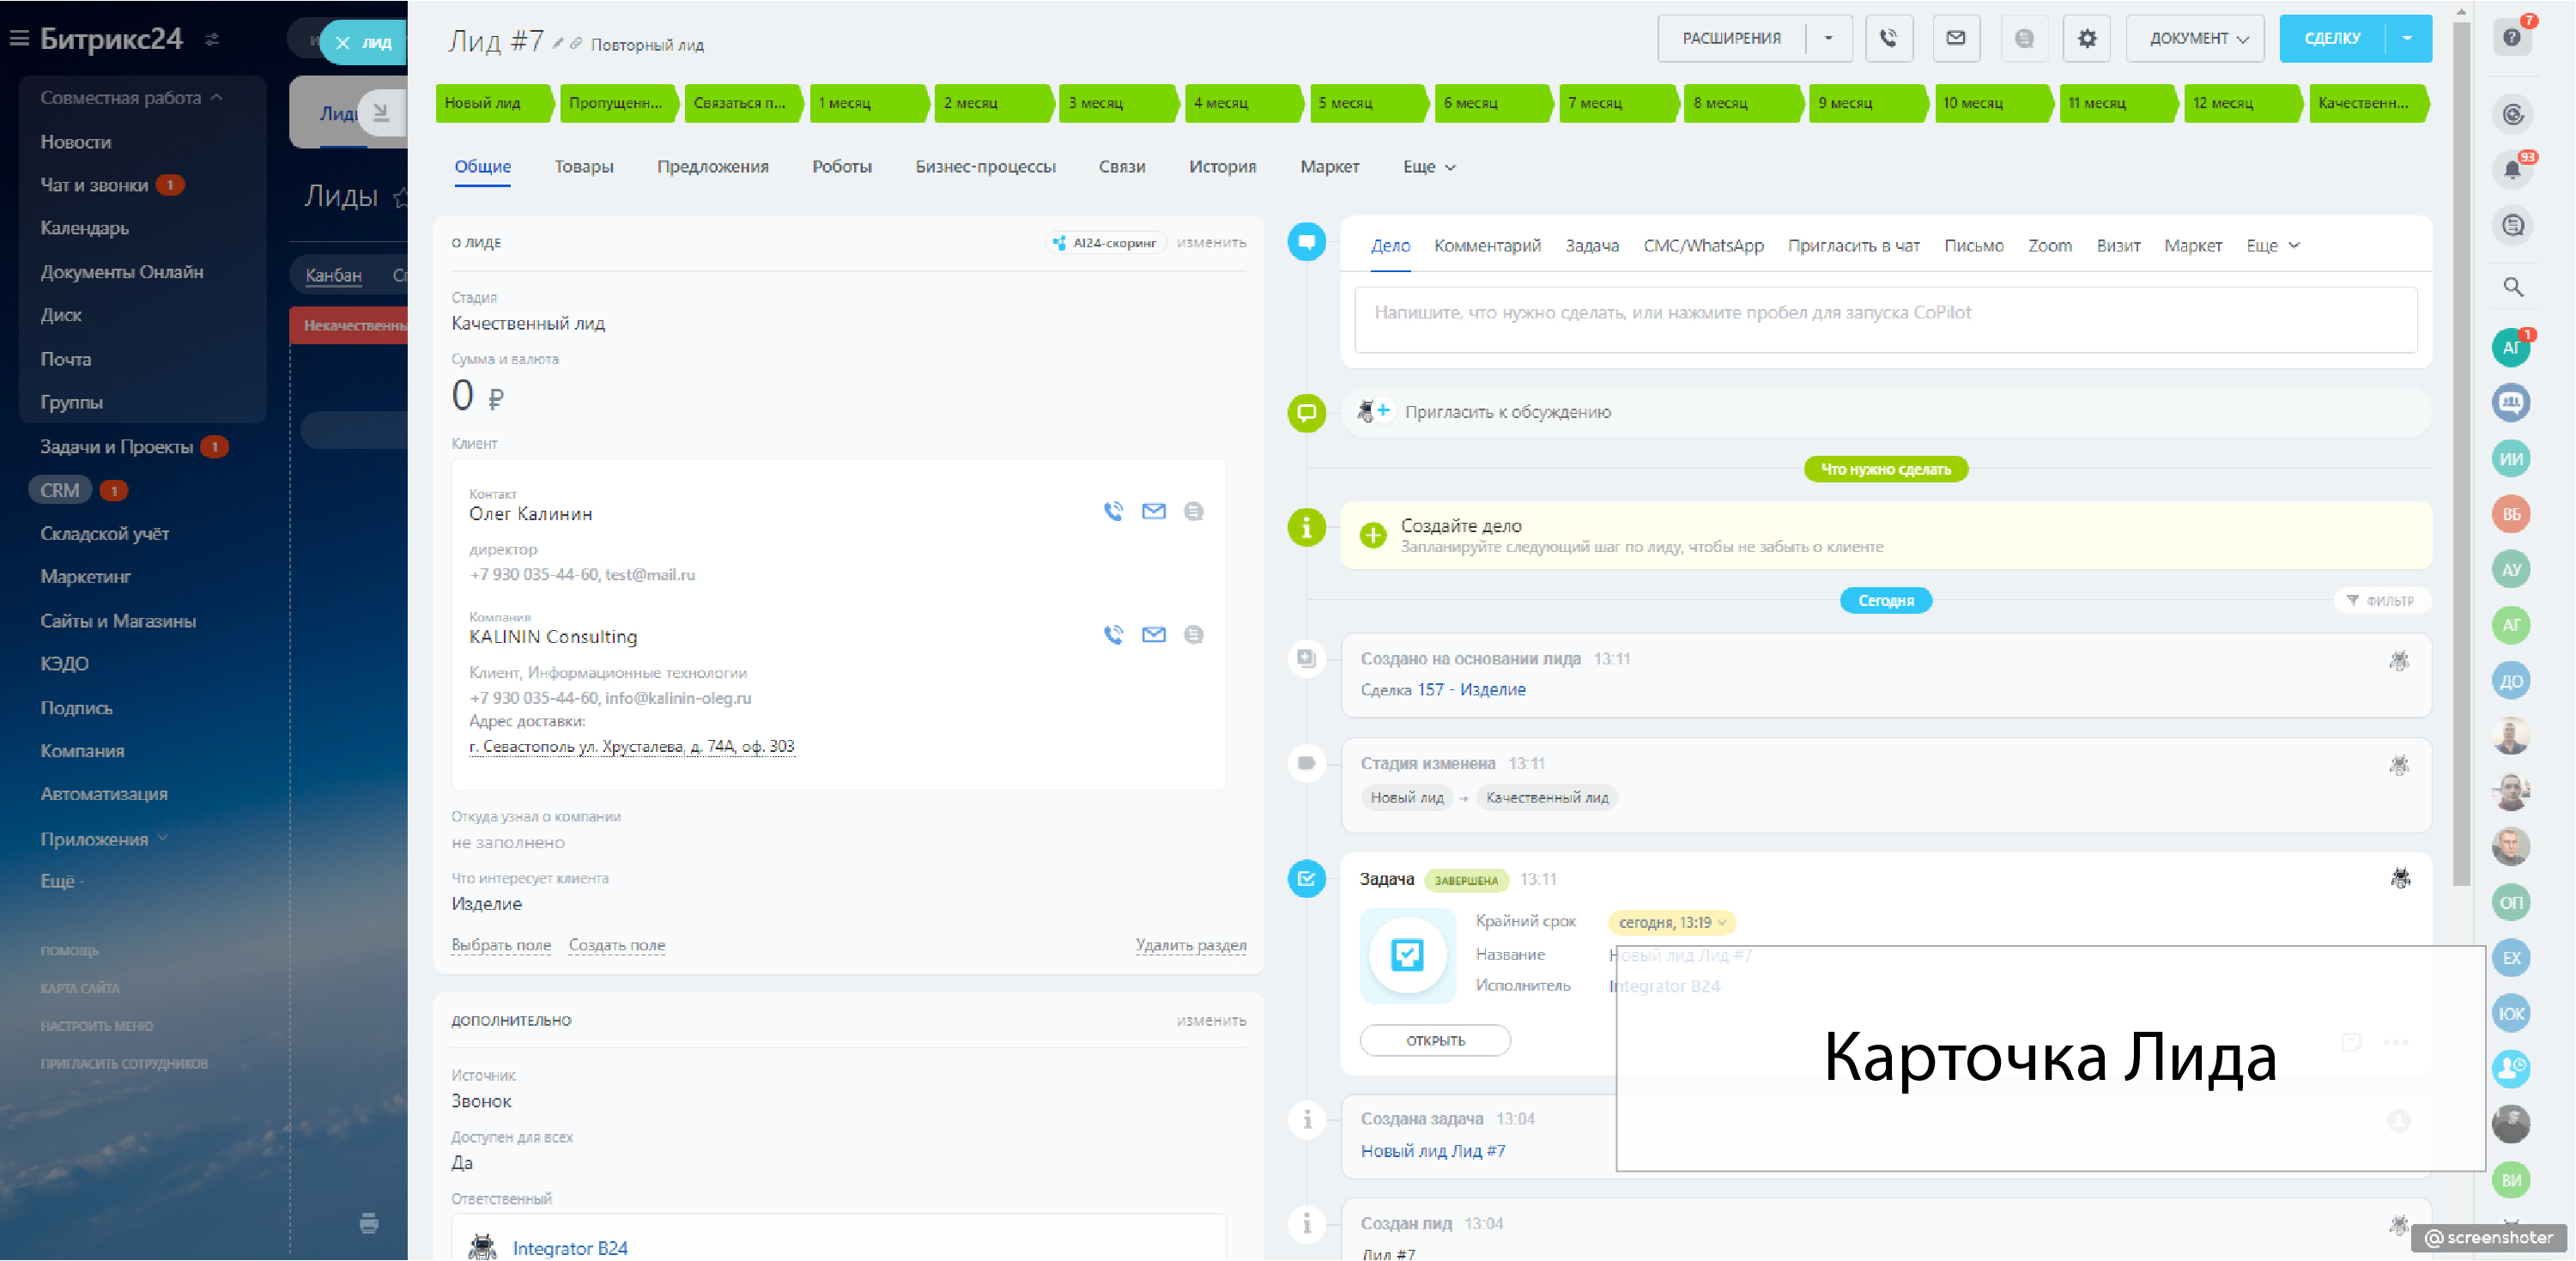Email KALININ Consulting via envelope icon
Viewport: 2576px width, 1261px height.
click(1153, 635)
